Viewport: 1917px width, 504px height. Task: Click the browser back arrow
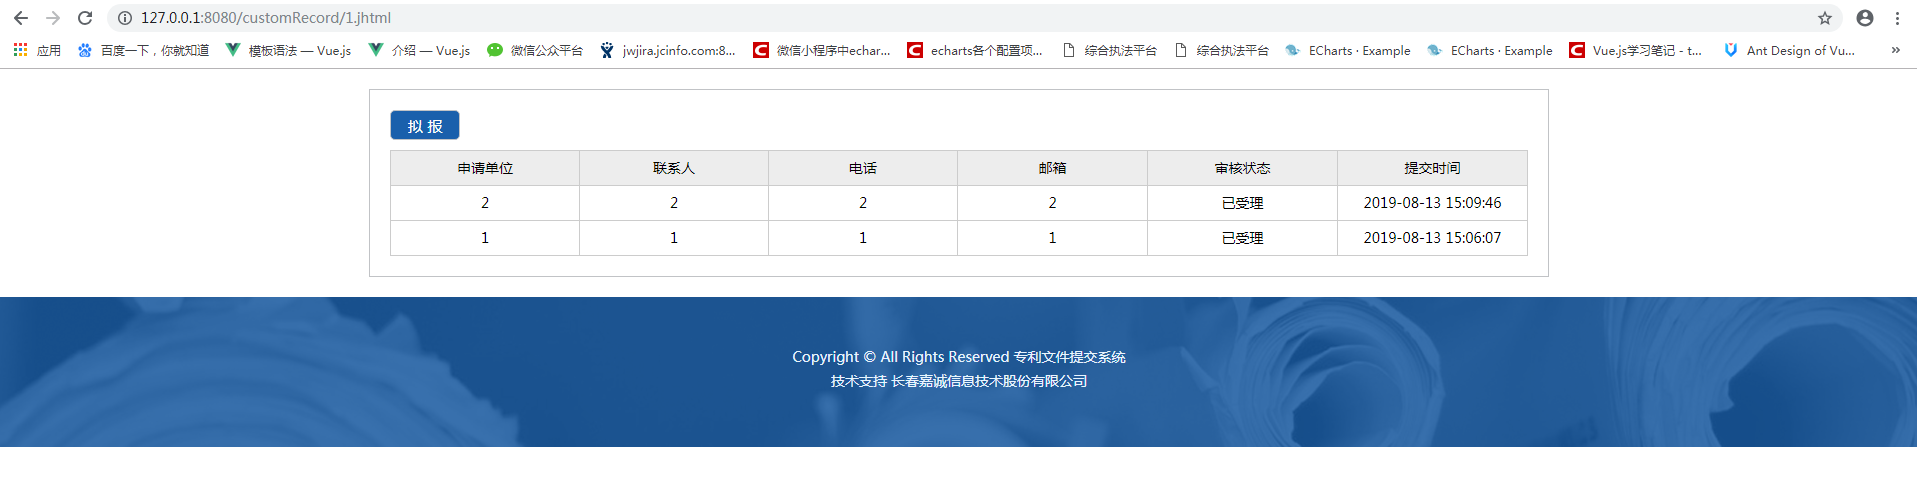point(20,18)
